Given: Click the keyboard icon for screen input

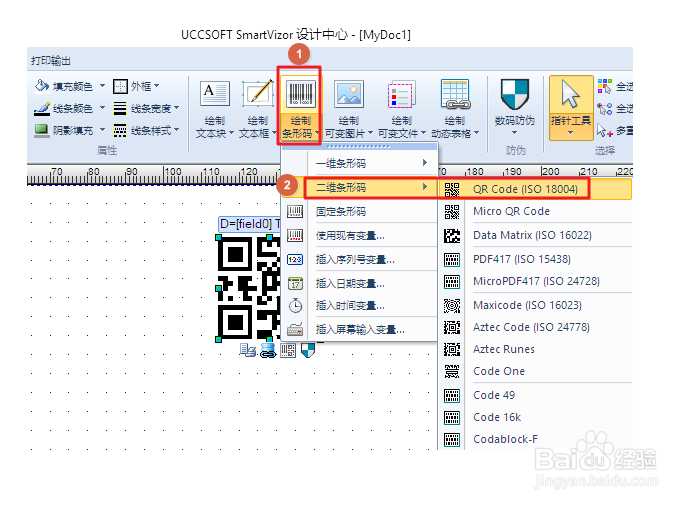Looking at the screenshot, I should (295, 330).
